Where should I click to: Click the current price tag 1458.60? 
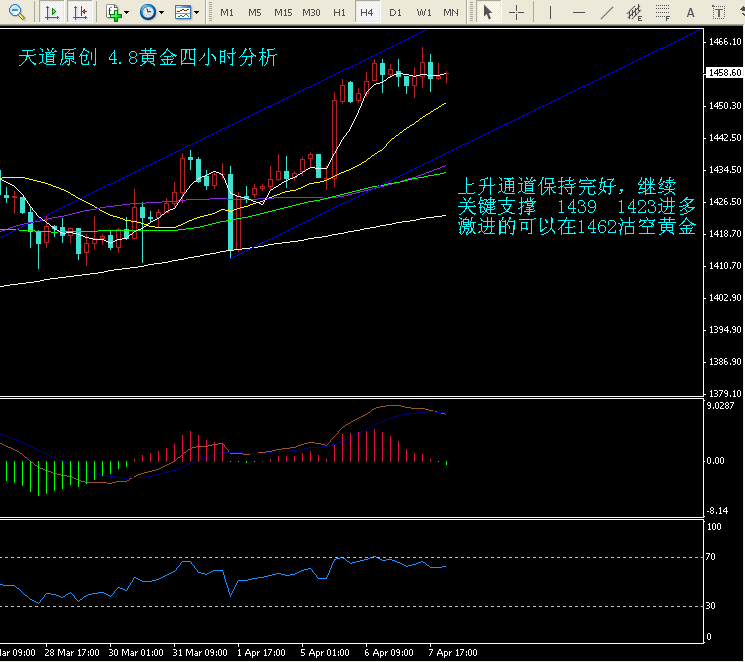[723, 72]
